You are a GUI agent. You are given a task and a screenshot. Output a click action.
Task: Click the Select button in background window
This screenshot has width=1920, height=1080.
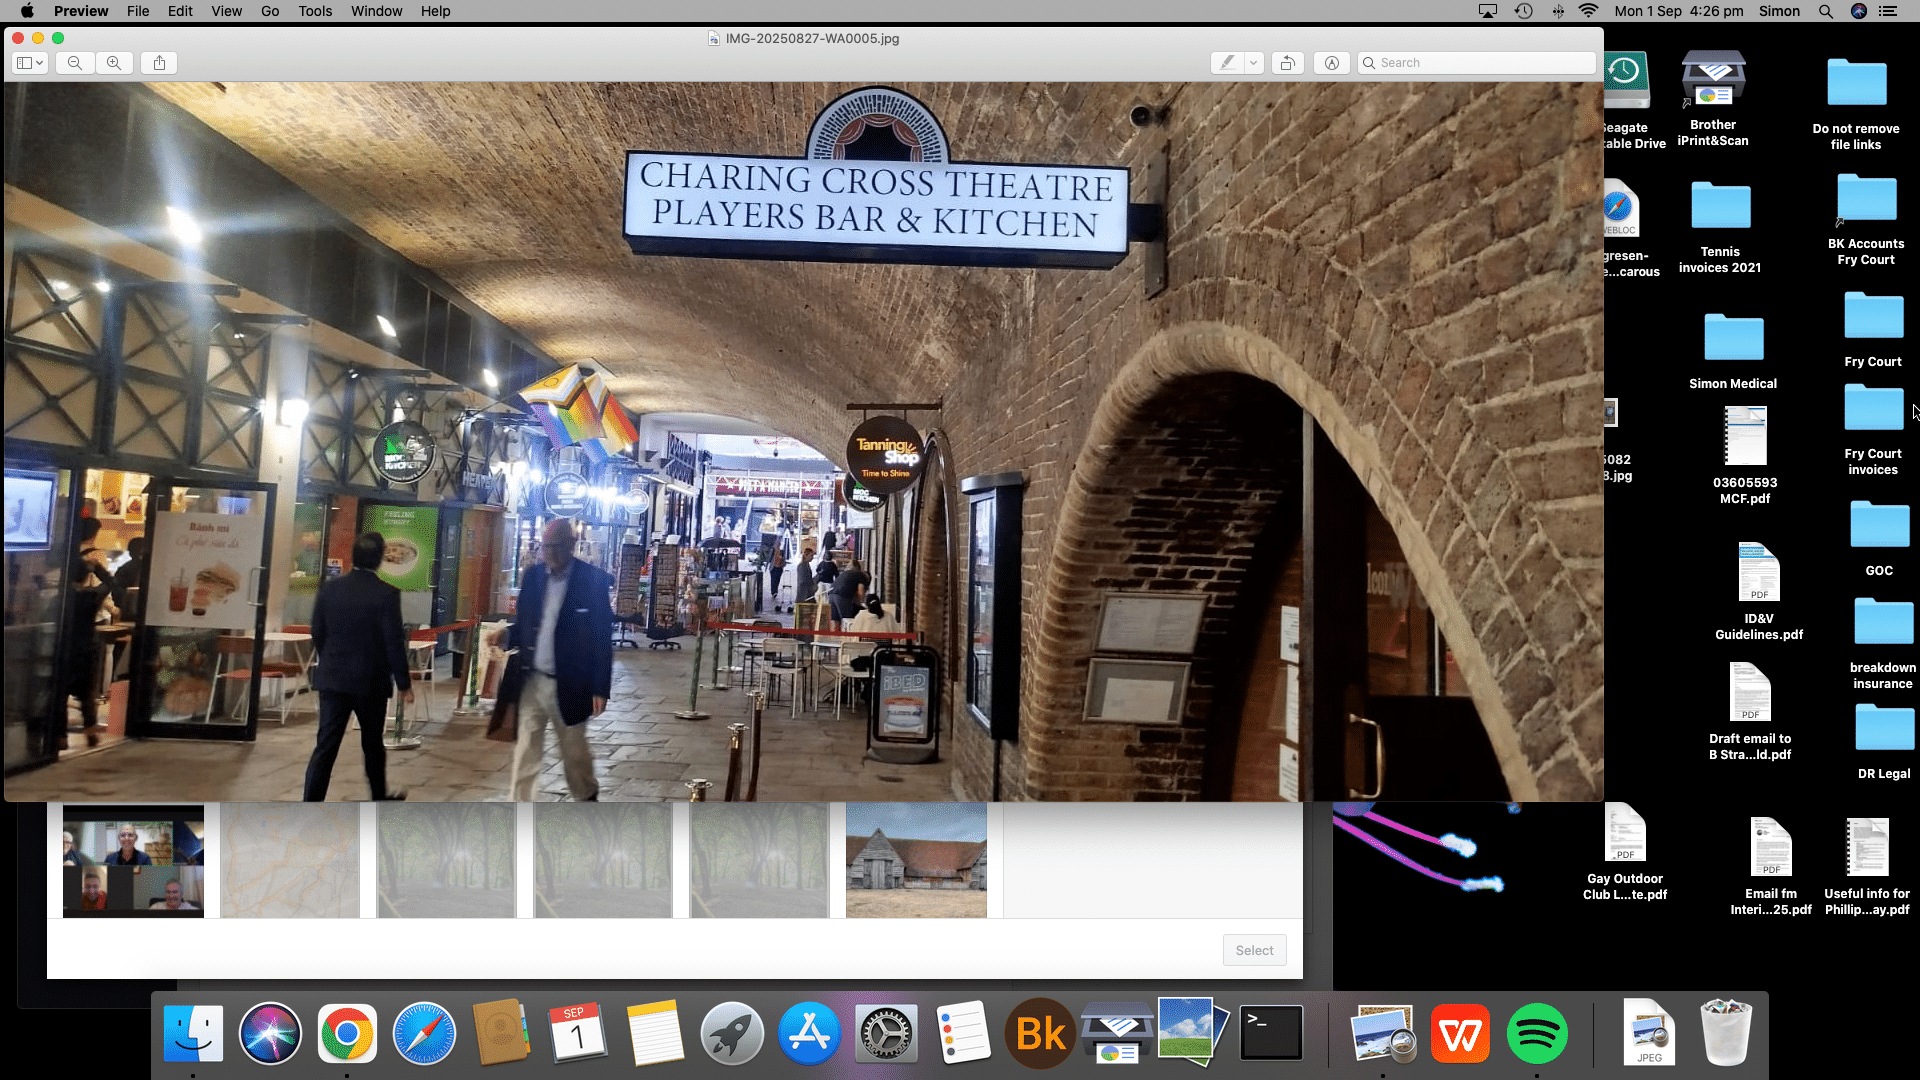click(x=1254, y=950)
